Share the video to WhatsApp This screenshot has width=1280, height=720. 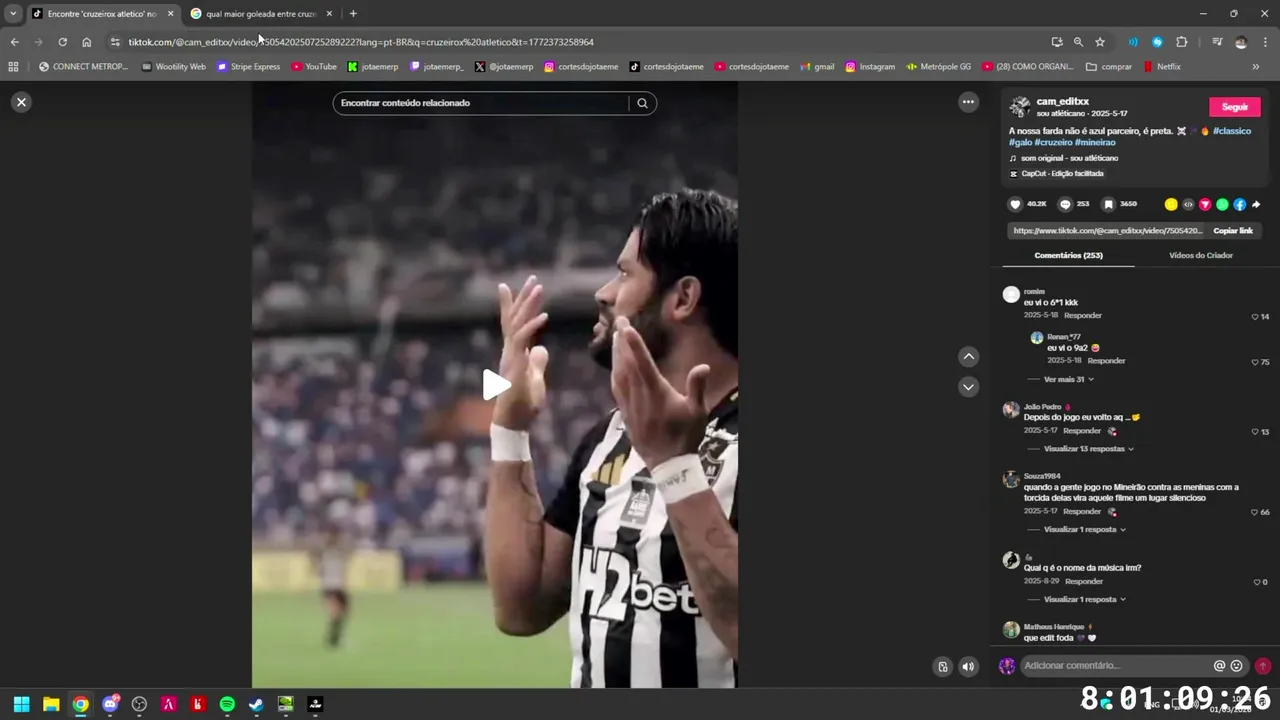1222,204
